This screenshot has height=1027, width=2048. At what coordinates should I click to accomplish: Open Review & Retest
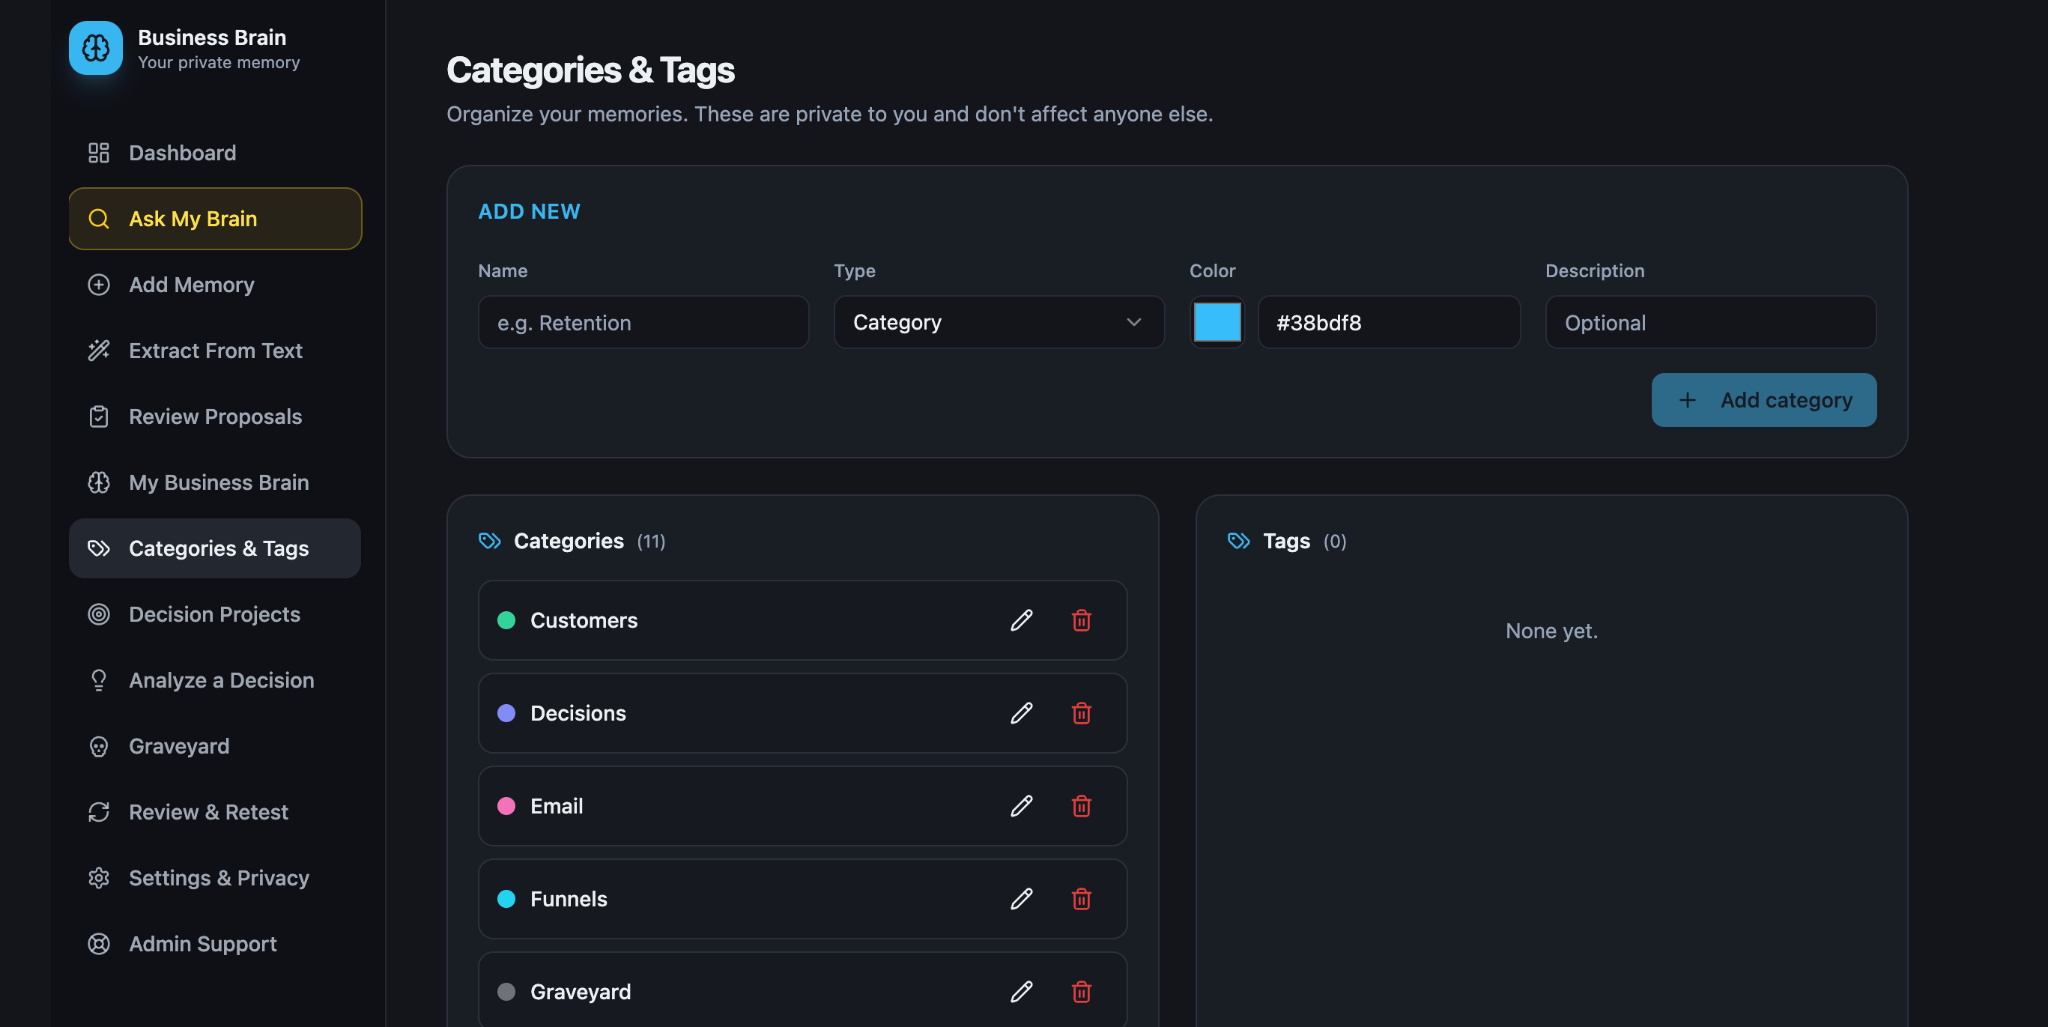click(x=215, y=813)
